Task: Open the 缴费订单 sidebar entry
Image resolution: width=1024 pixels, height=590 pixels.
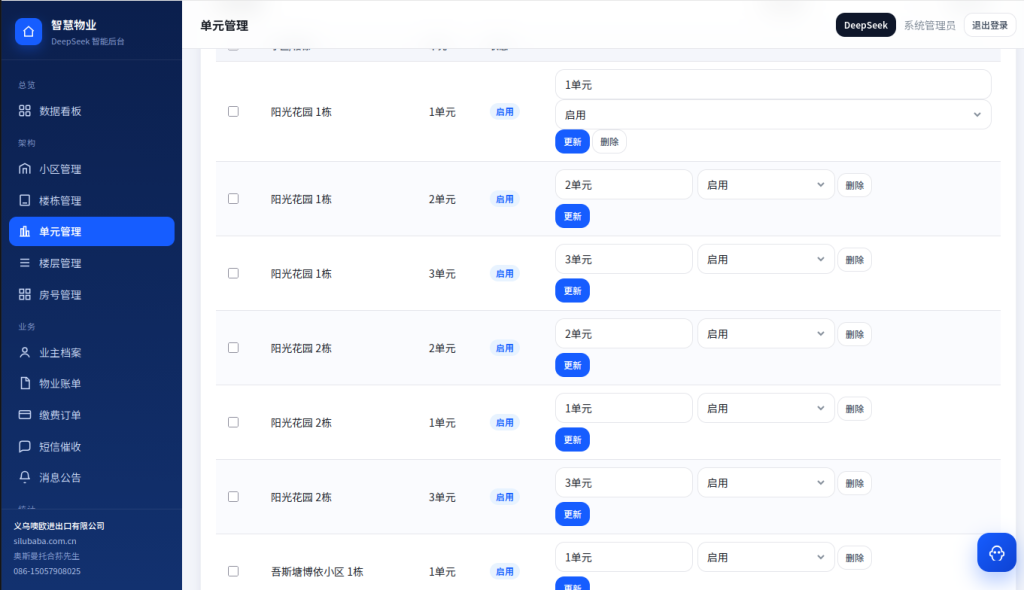Action: [91, 415]
